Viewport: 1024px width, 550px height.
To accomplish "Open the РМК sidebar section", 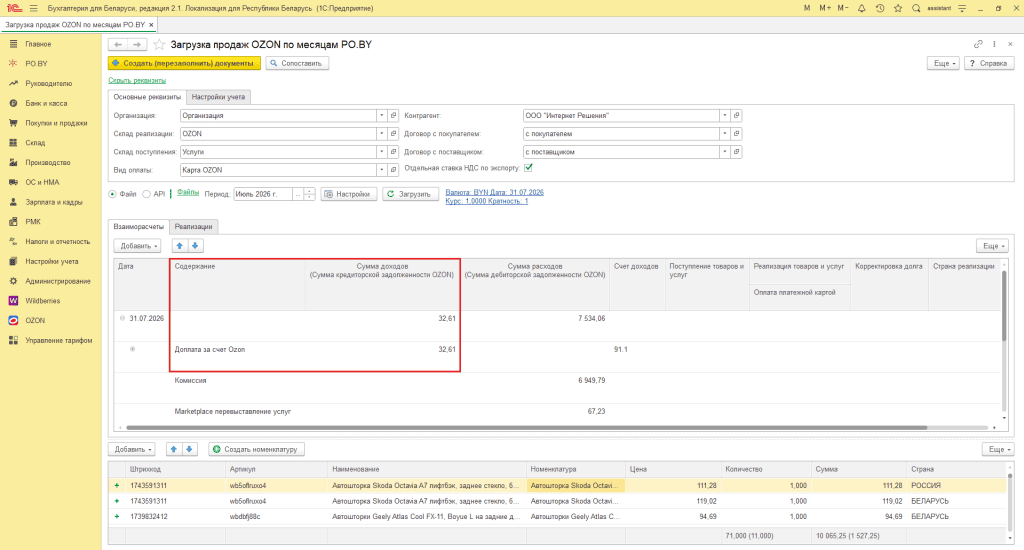I will click(33, 221).
